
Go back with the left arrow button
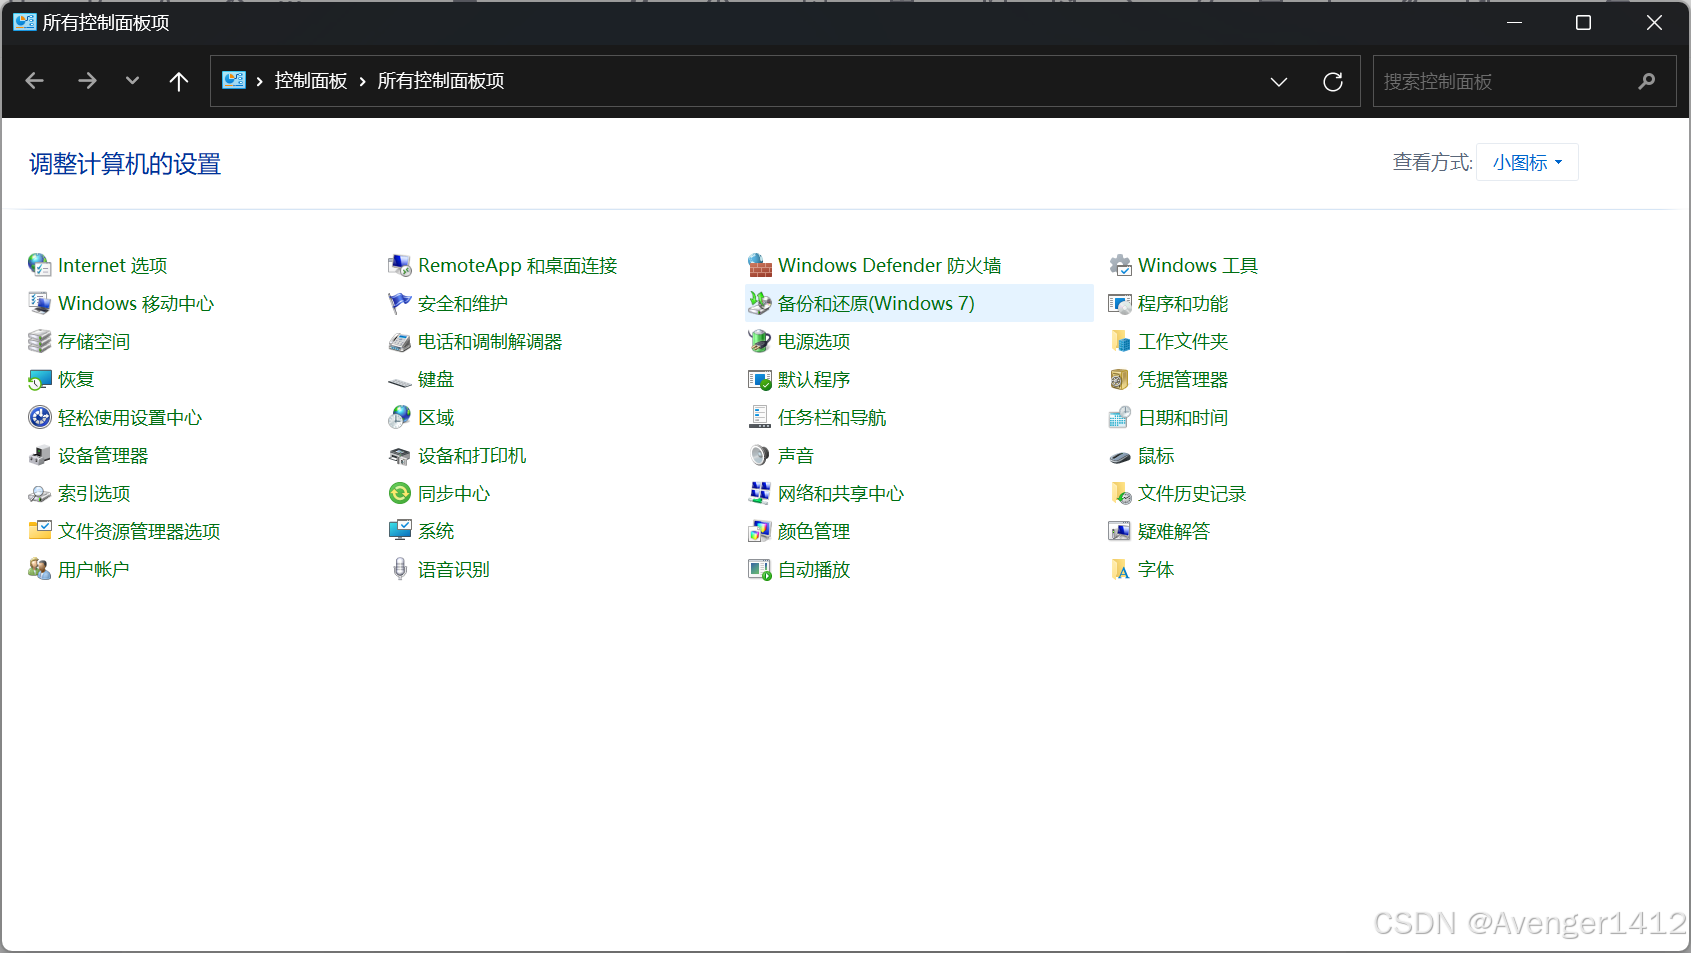pos(35,81)
